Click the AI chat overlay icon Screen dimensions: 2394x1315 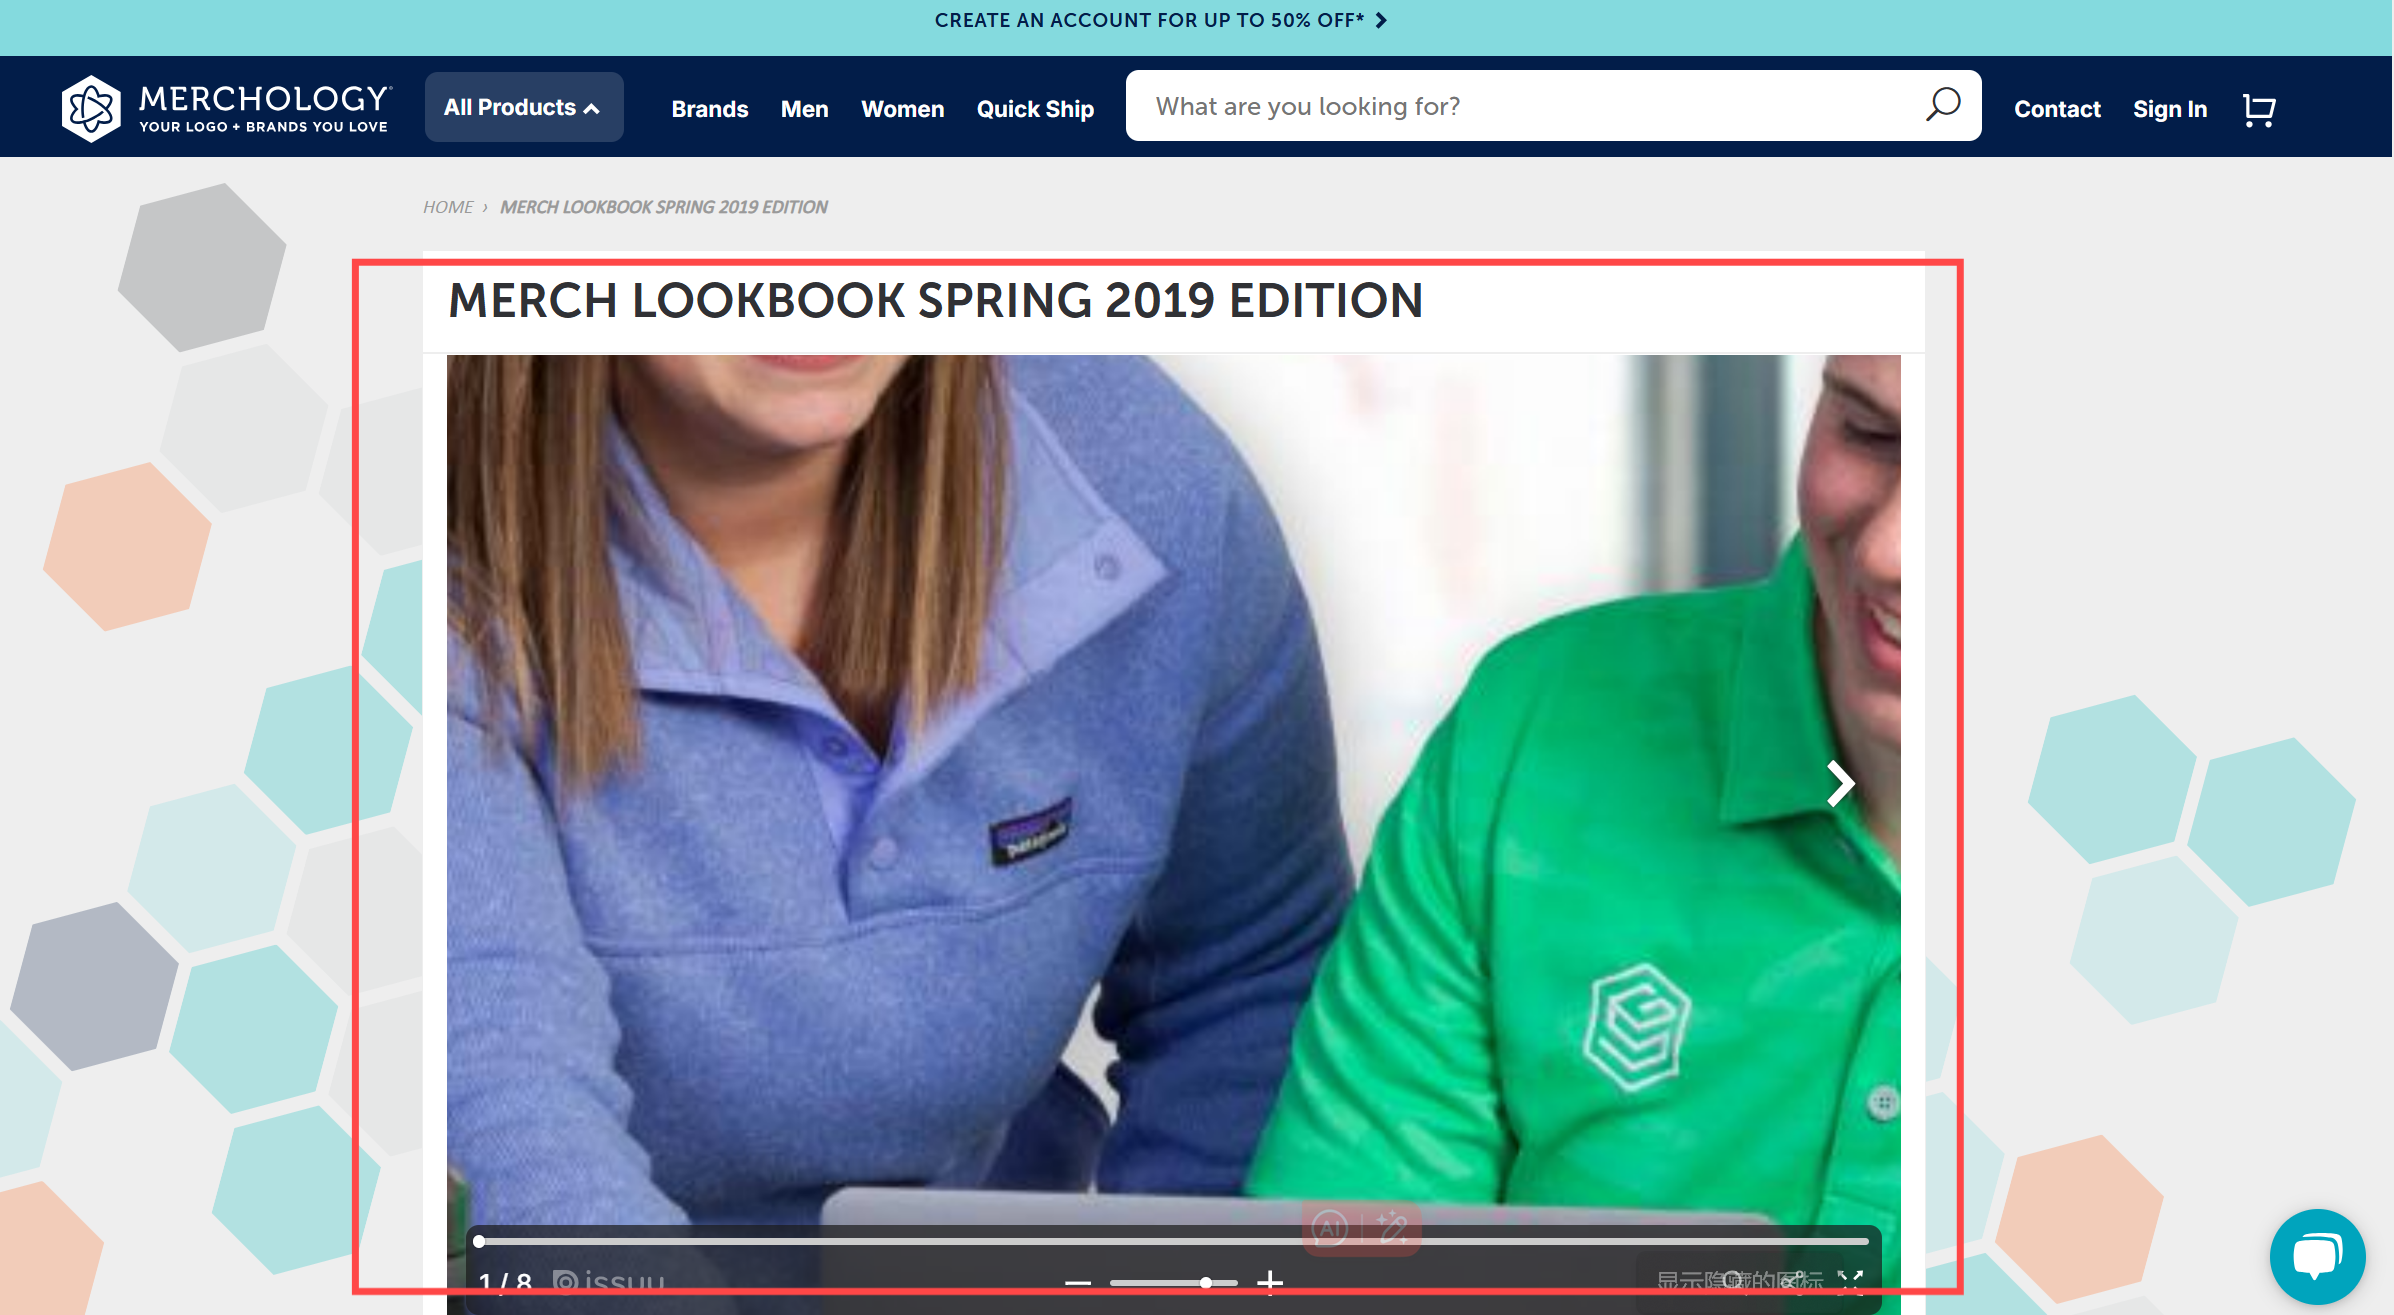pyautogui.click(x=1331, y=1227)
